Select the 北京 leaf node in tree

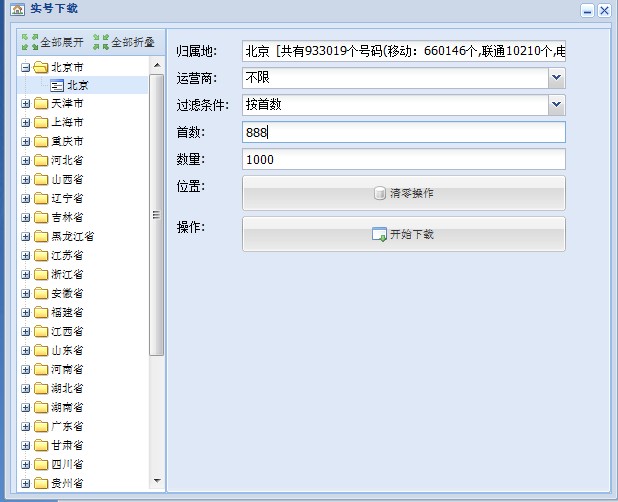pos(76,86)
